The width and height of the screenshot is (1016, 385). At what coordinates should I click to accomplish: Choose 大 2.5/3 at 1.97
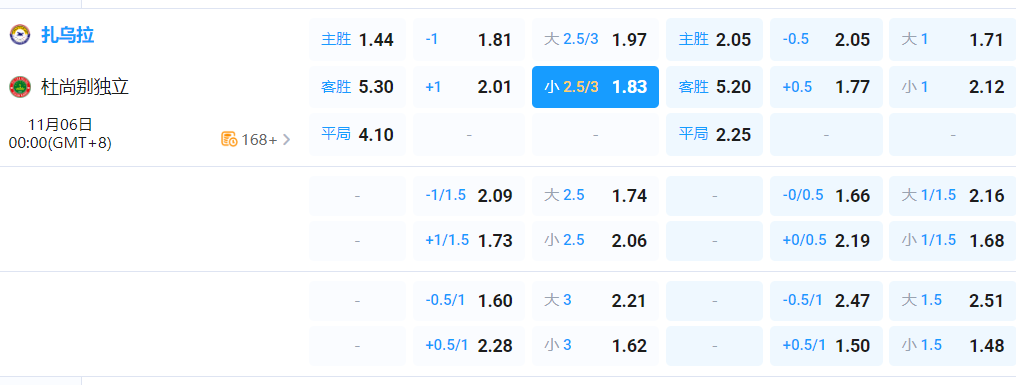point(595,40)
